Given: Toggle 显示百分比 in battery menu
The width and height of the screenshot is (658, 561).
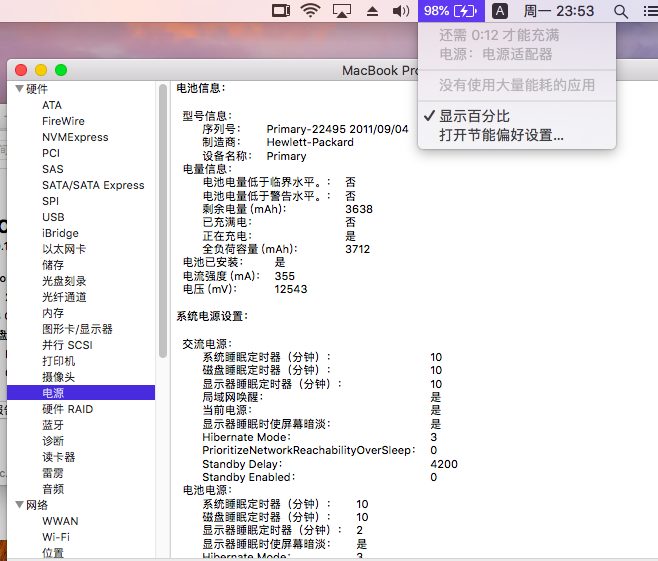Looking at the screenshot, I should point(517,116).
